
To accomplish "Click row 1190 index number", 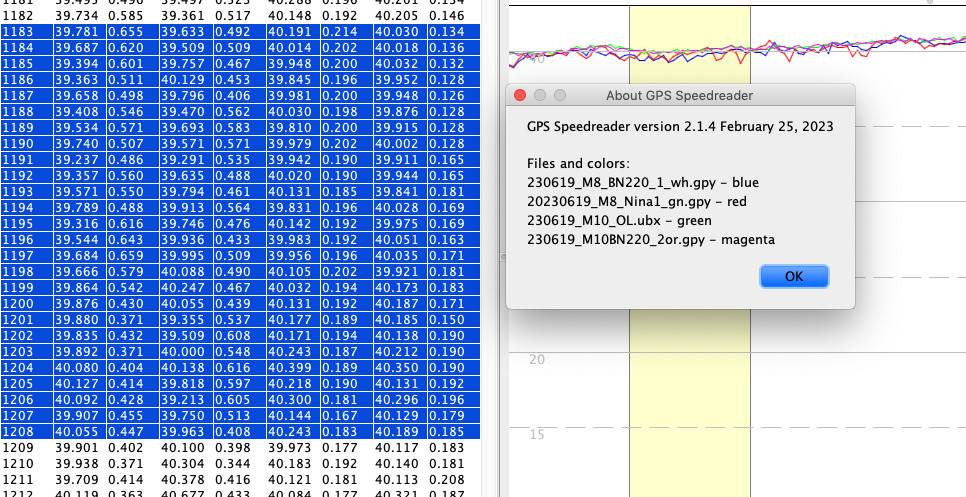I will pos(17,143).
